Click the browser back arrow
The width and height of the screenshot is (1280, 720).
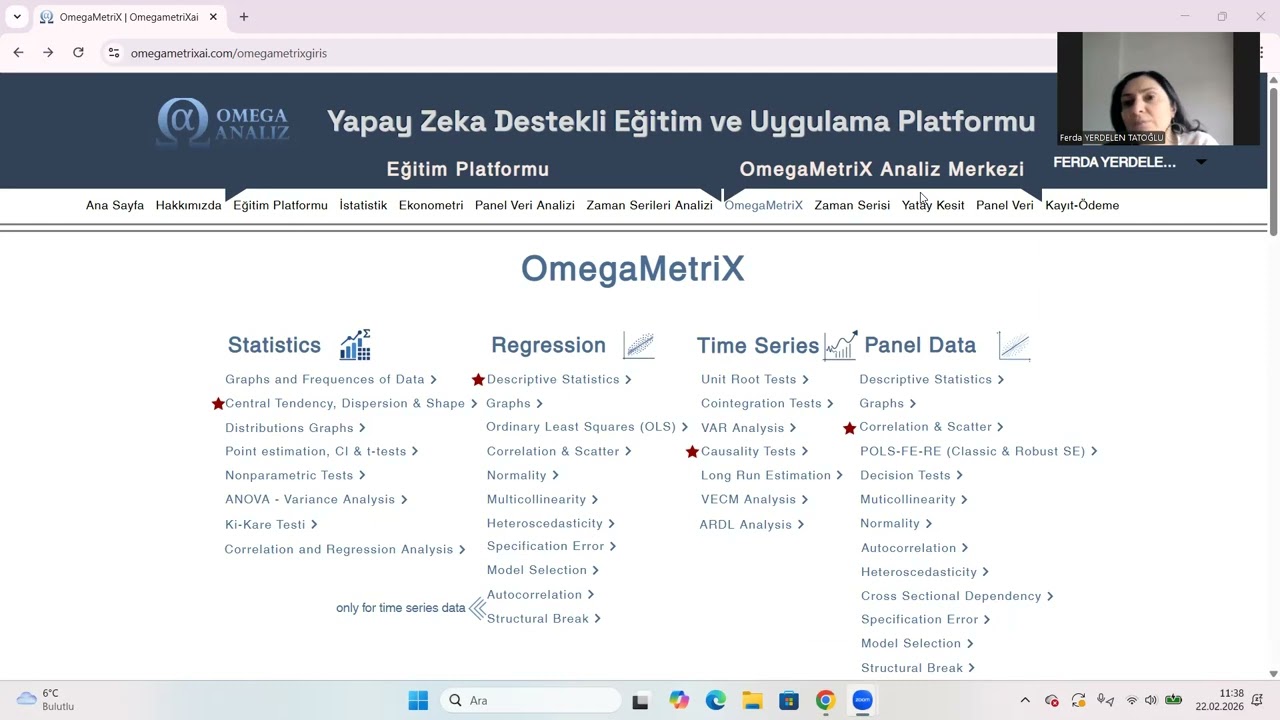click(x=18, y=53)
